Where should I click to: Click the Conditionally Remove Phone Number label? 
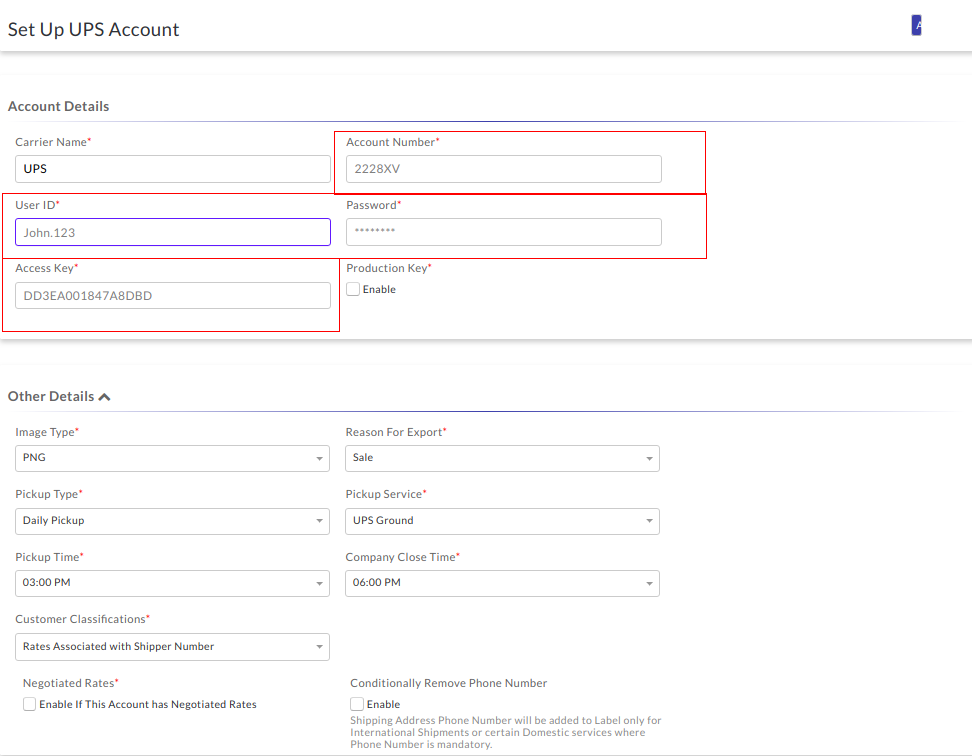point(449,683)
